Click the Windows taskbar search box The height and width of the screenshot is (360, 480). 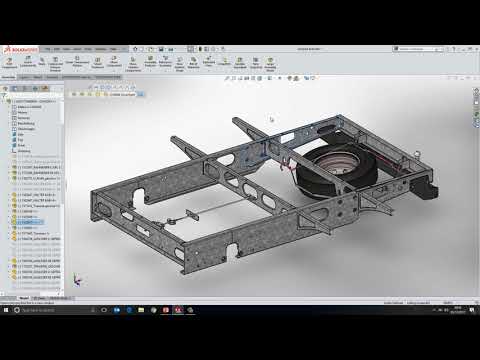point(54,310)
